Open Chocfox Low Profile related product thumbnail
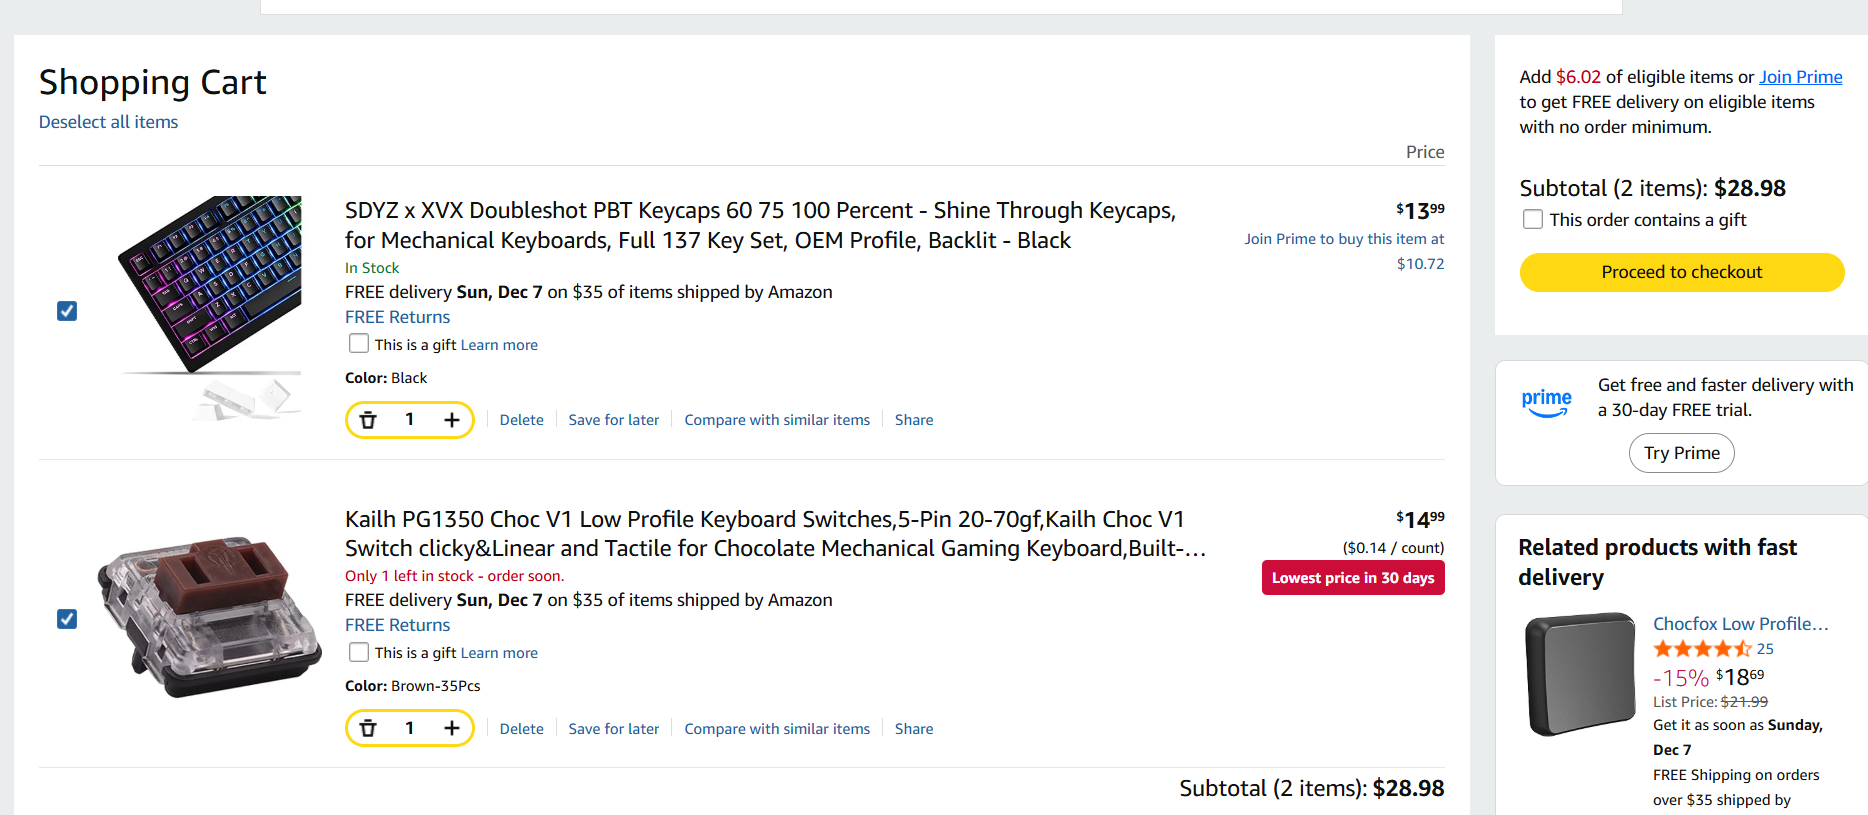The height and width of the screenshot is (815, 1868). (1580, 674)
